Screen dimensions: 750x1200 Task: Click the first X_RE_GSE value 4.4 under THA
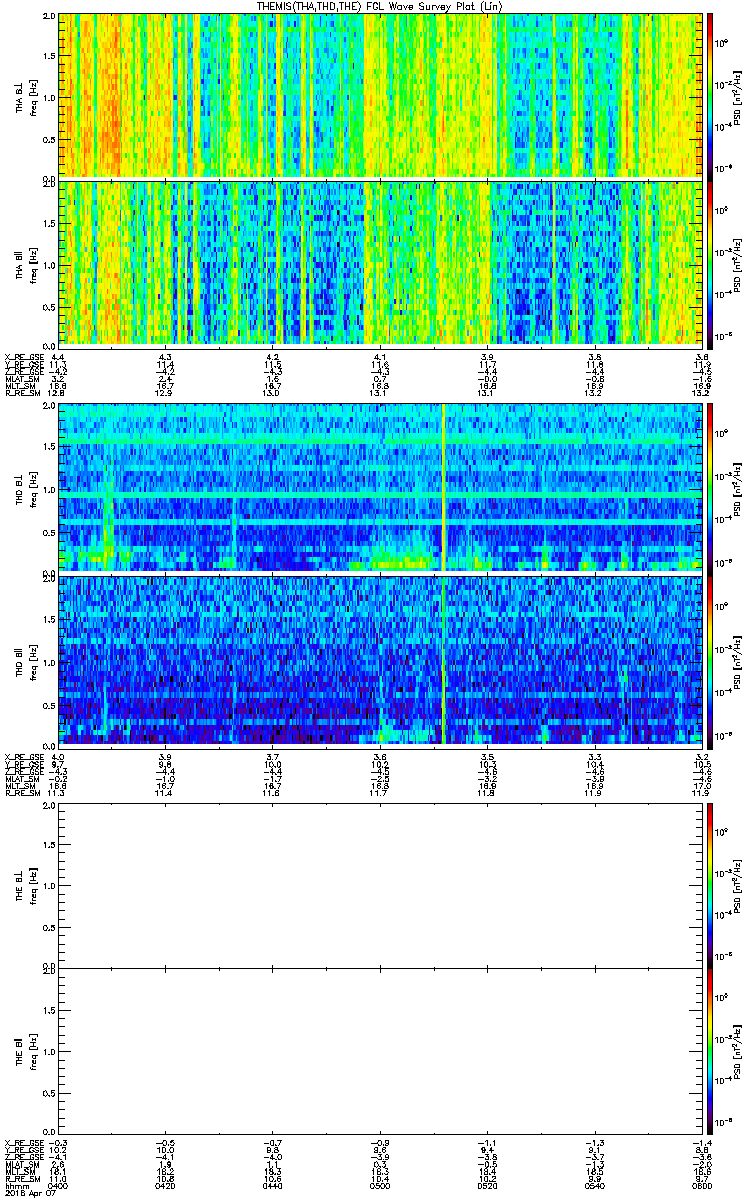(58, 357)
